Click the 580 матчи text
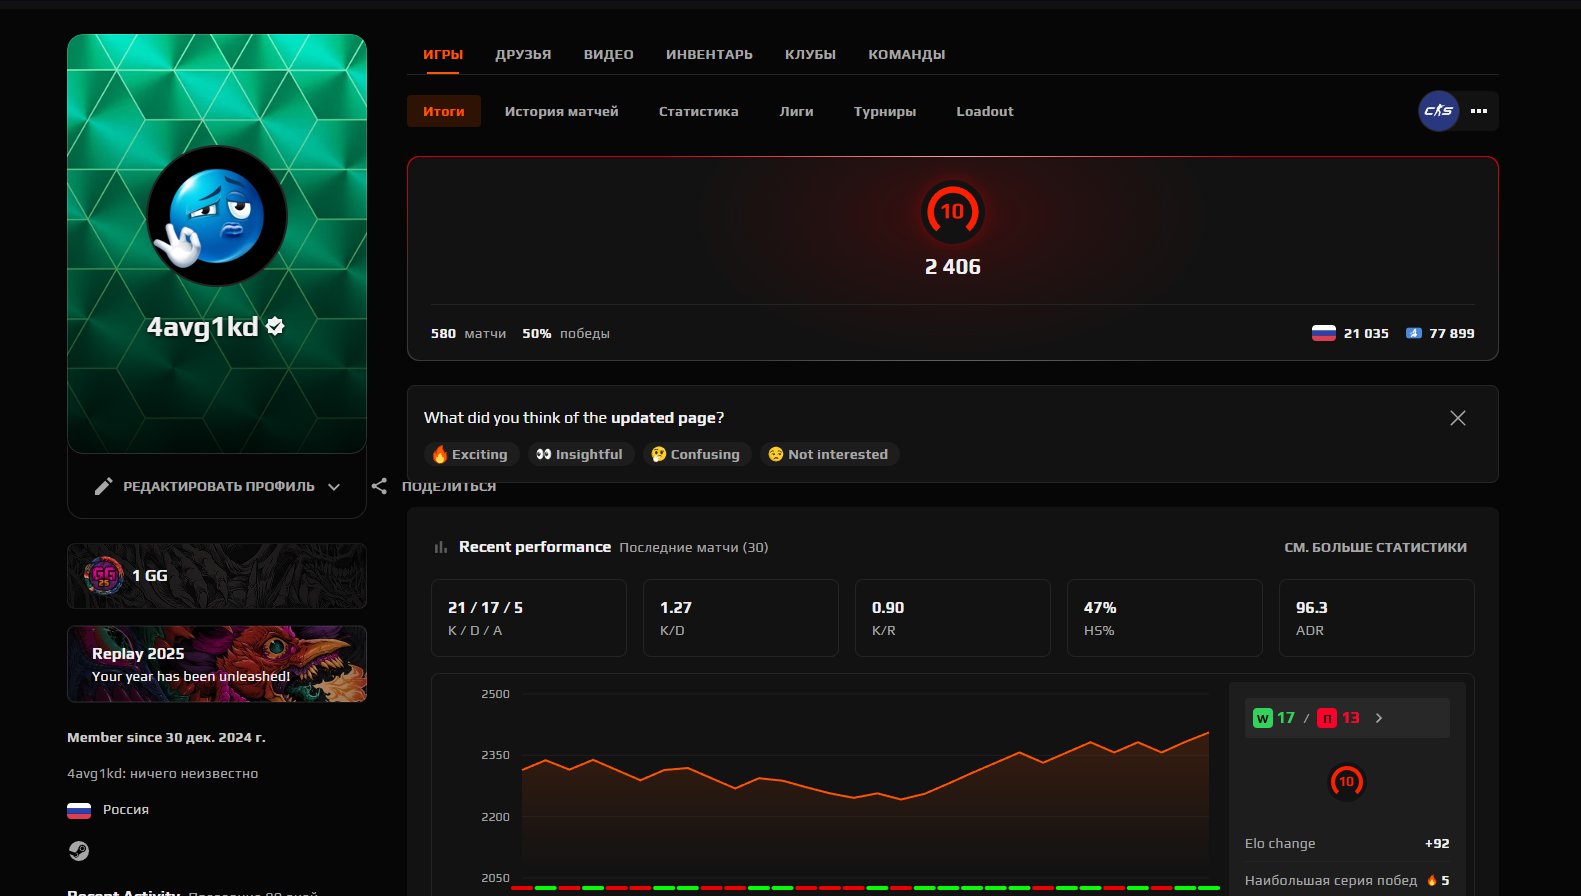The width and height of the screenshot is (1581, 896). coord(468,333)
